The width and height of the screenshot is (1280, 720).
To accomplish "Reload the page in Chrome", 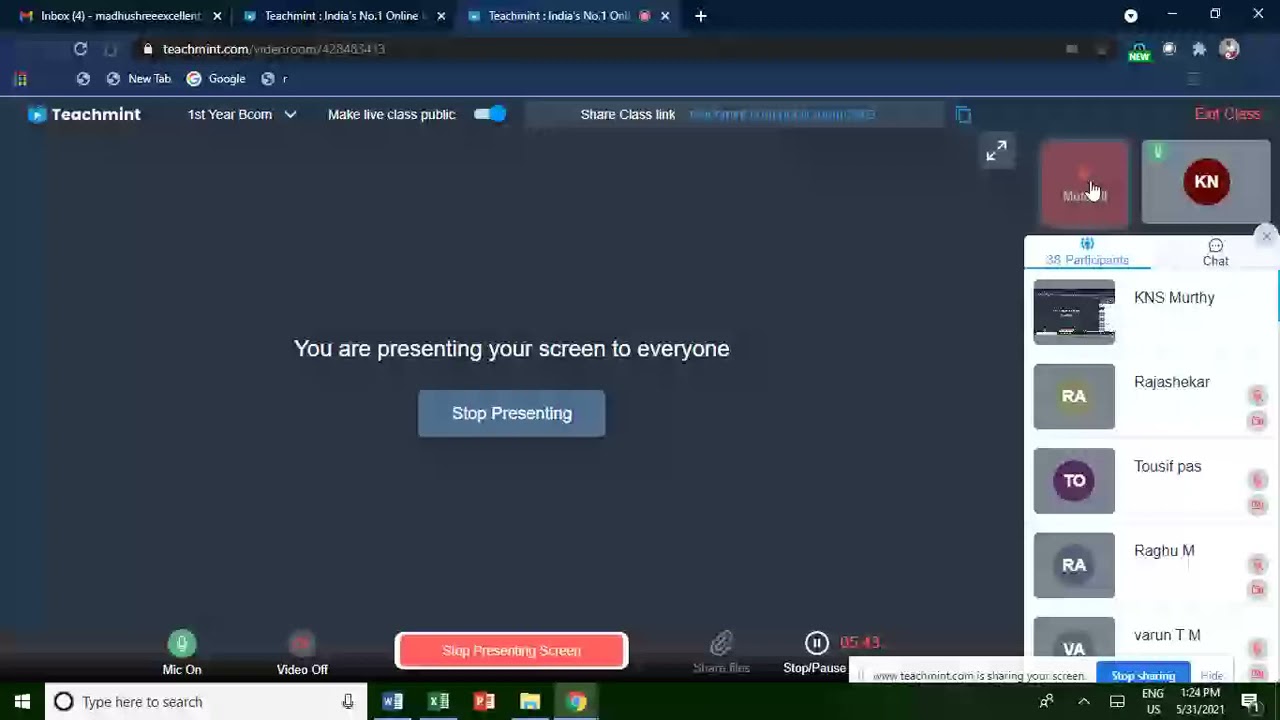I will tap(80, 49).
